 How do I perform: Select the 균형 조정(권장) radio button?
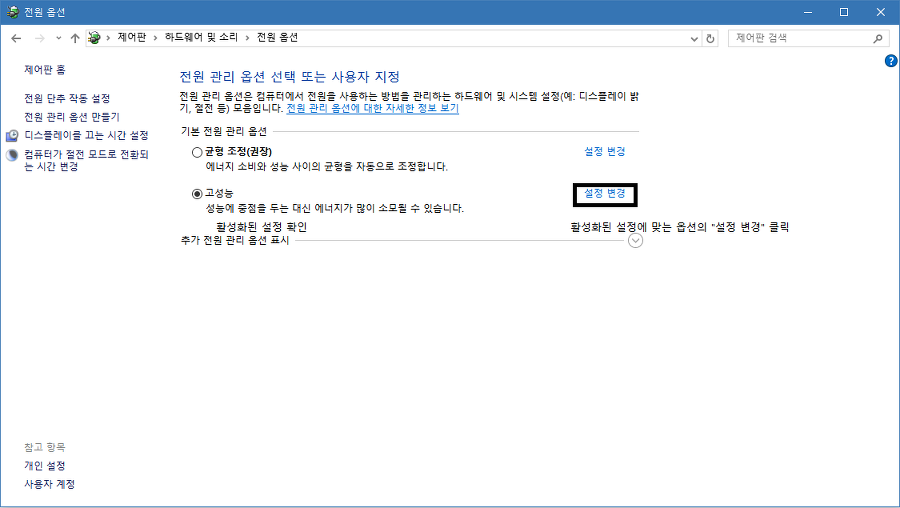(197, 152)
